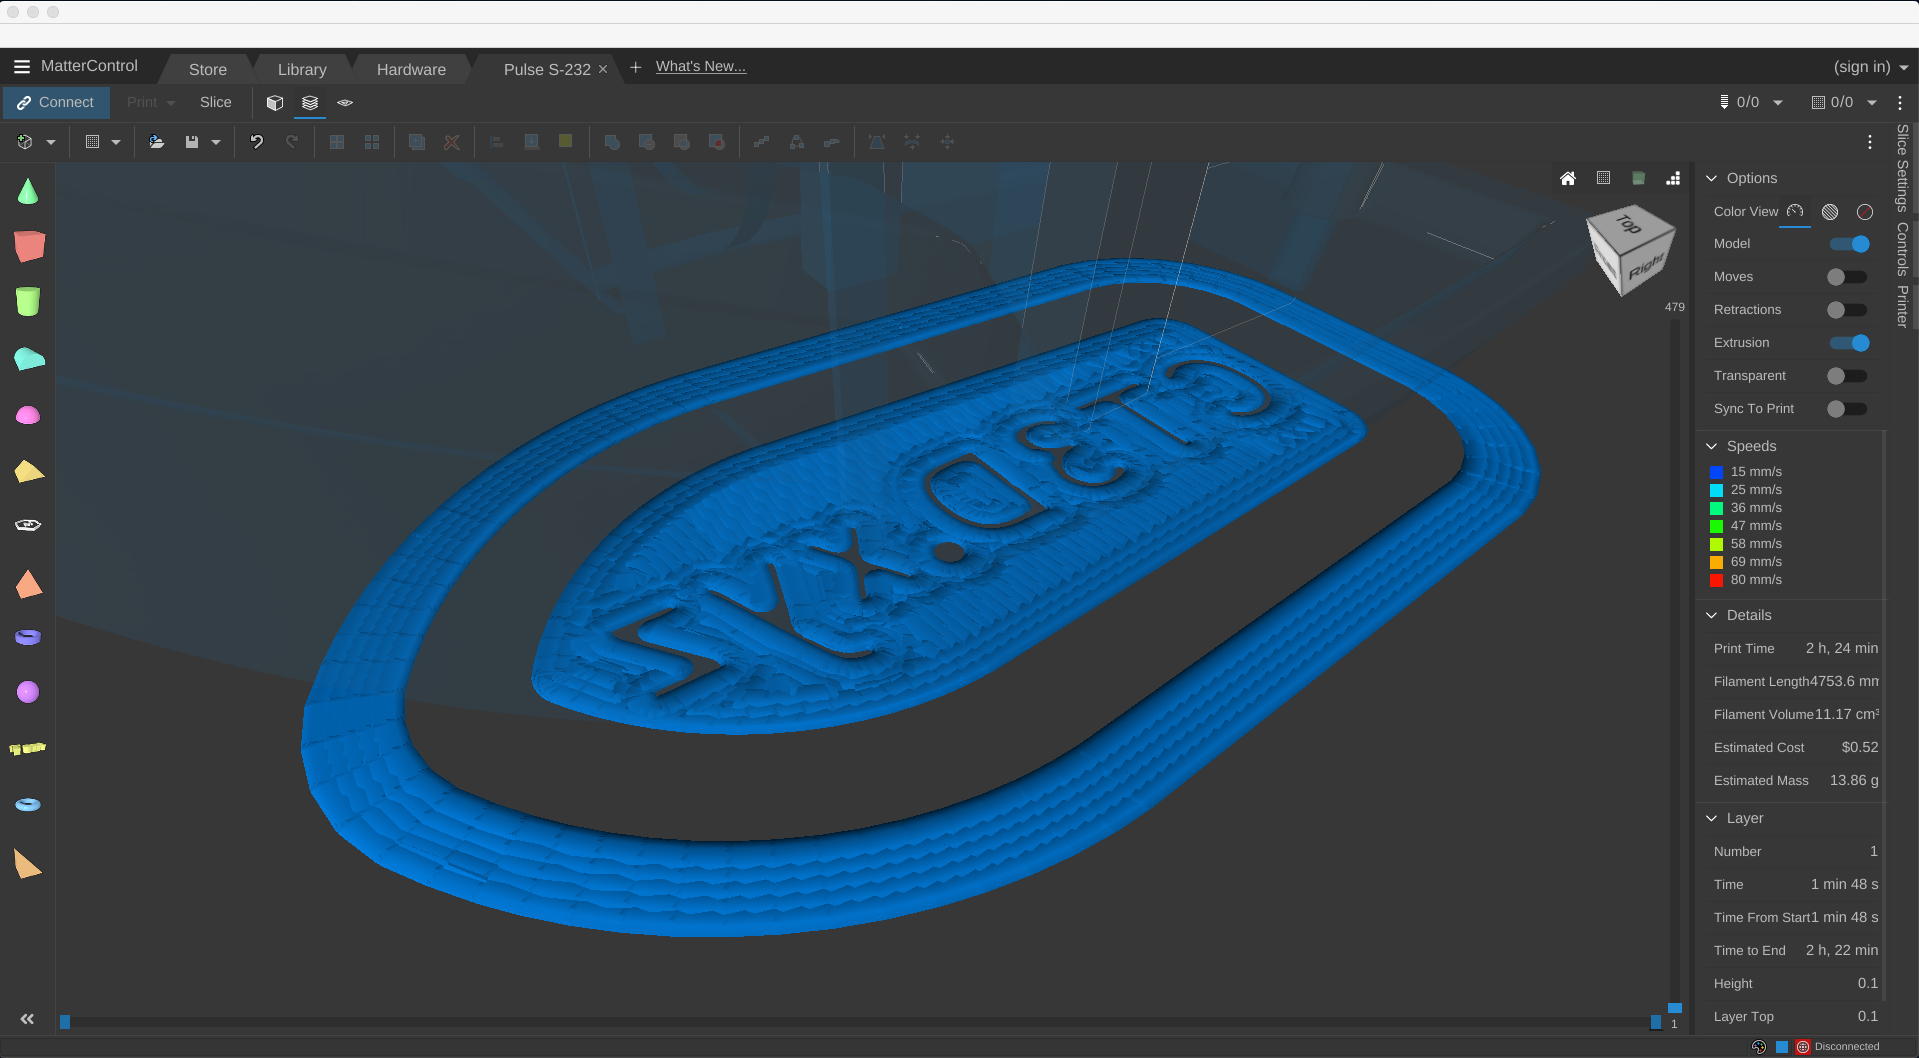
Task: Open the save dropdown arrow
Action: tap(216, 142)
